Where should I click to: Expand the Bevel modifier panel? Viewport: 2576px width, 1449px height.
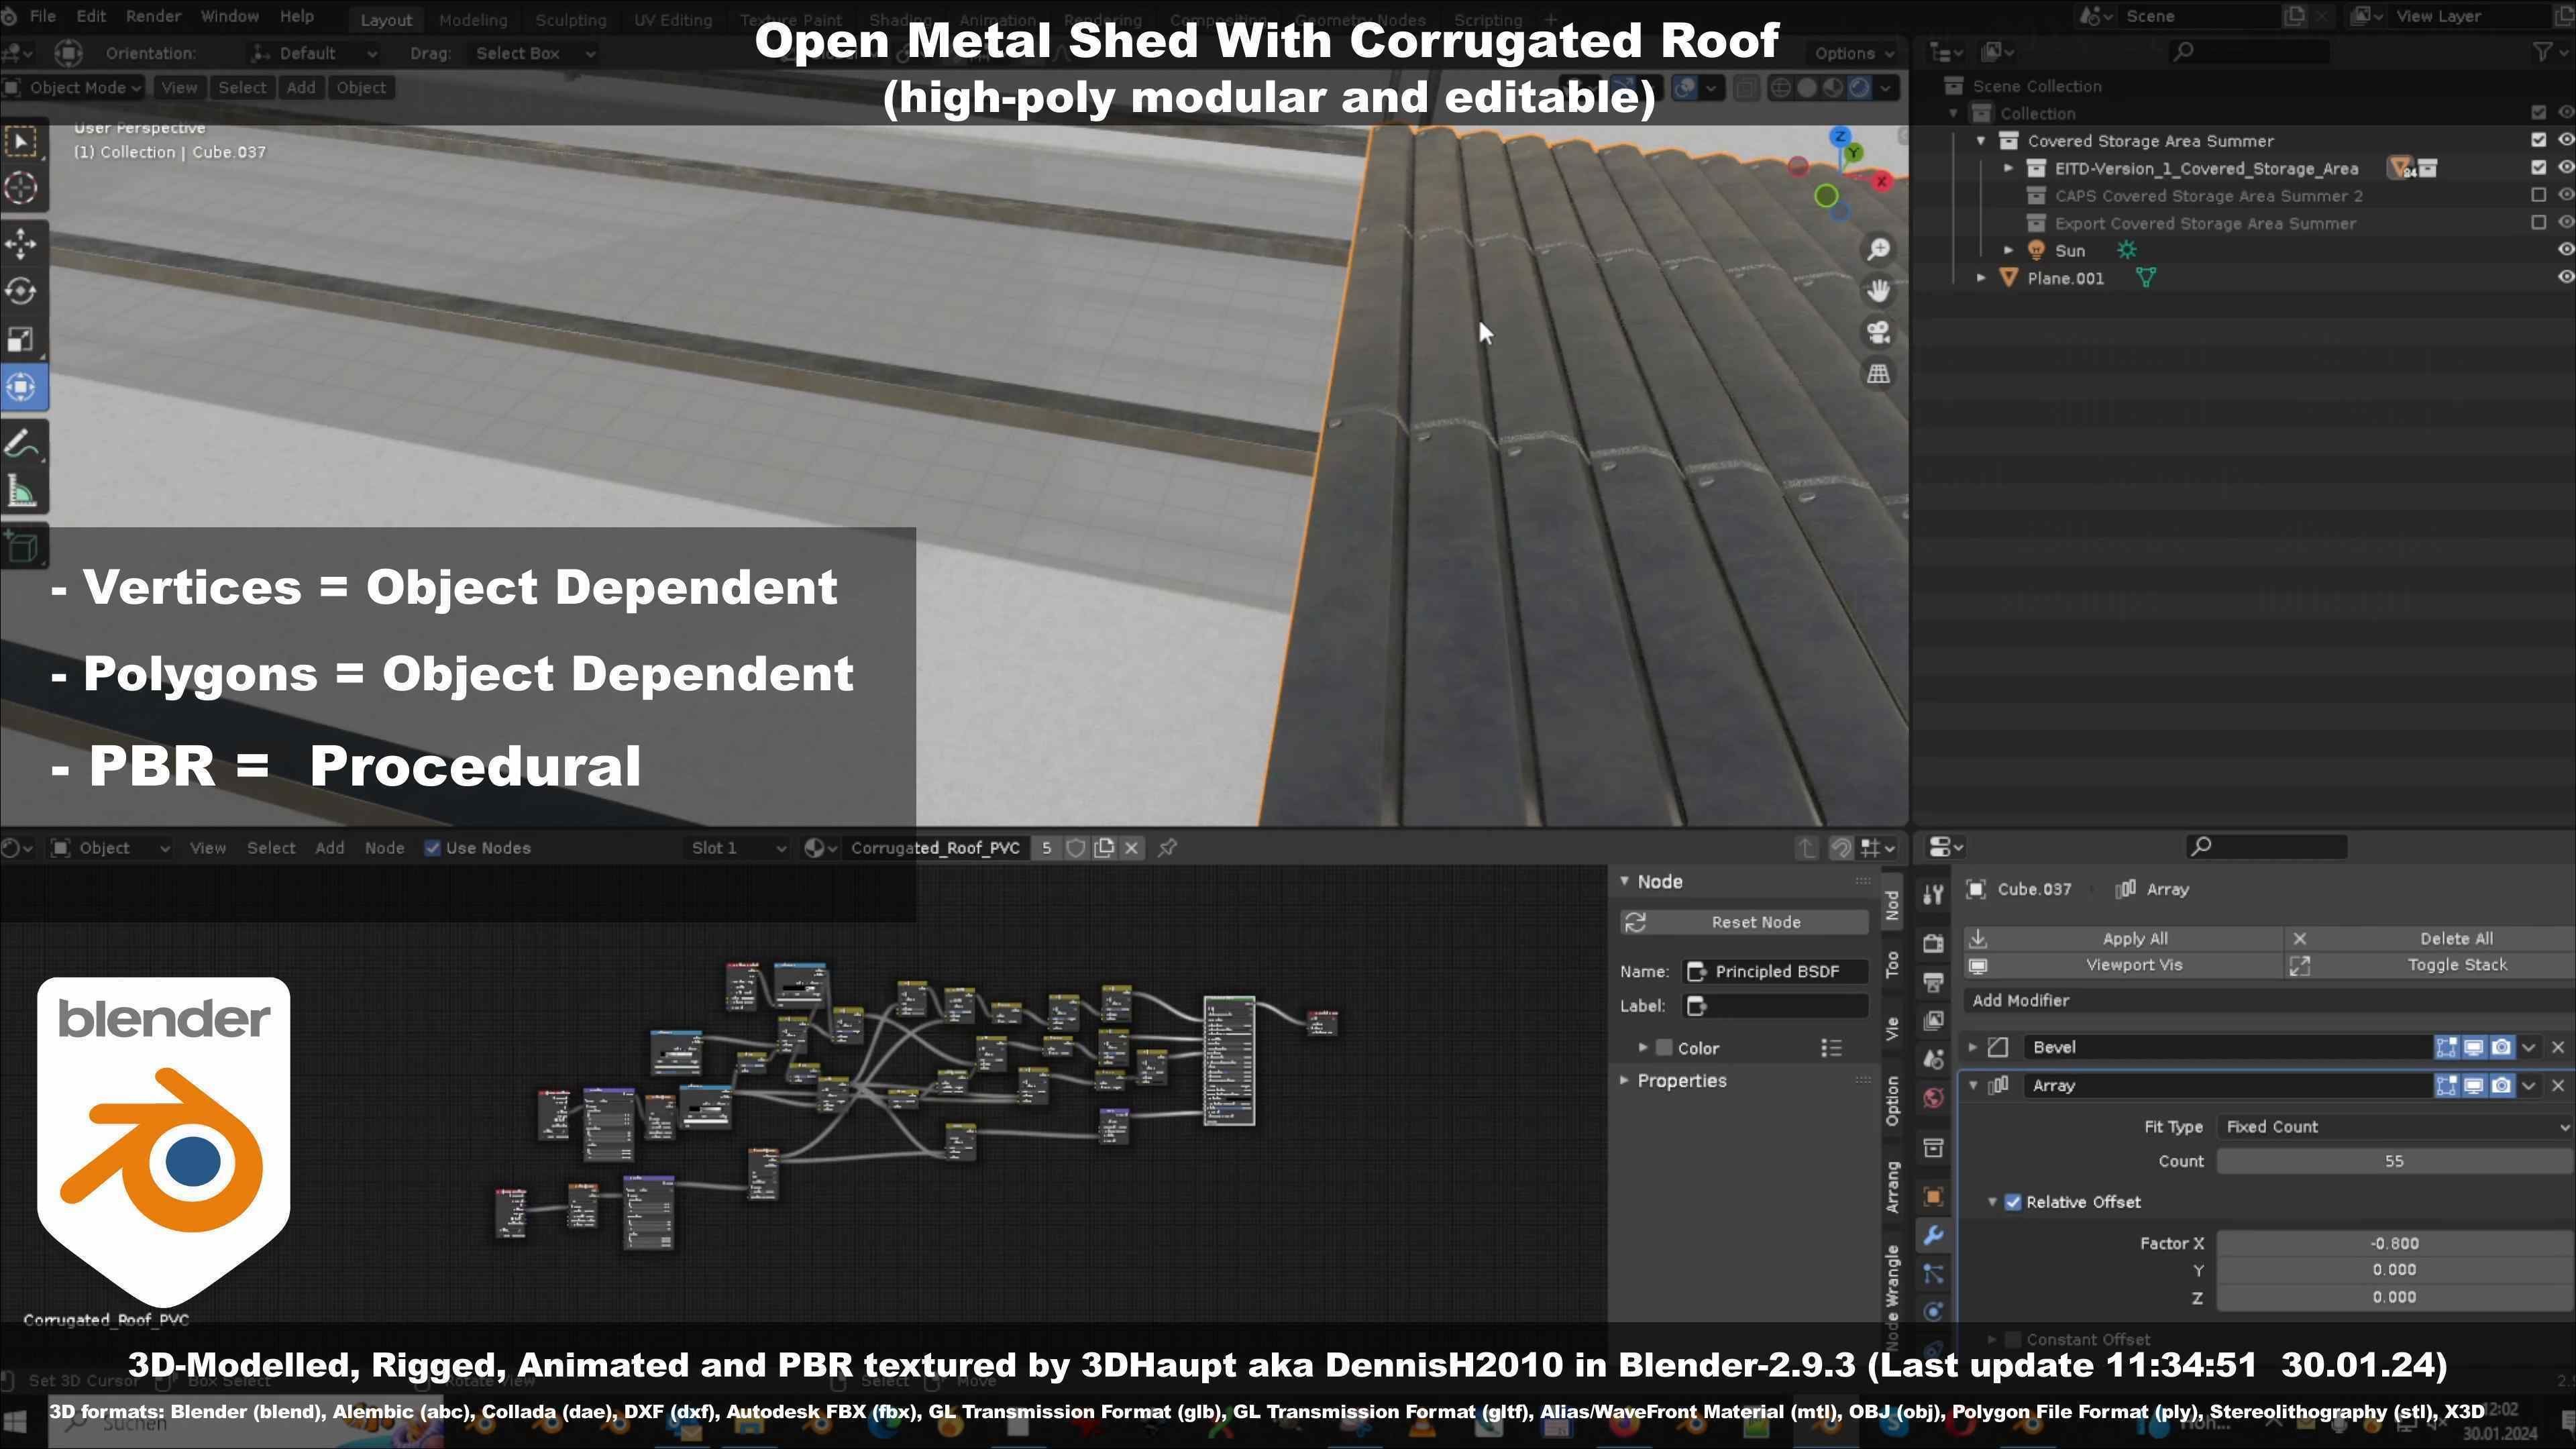click(1972, 1047)
